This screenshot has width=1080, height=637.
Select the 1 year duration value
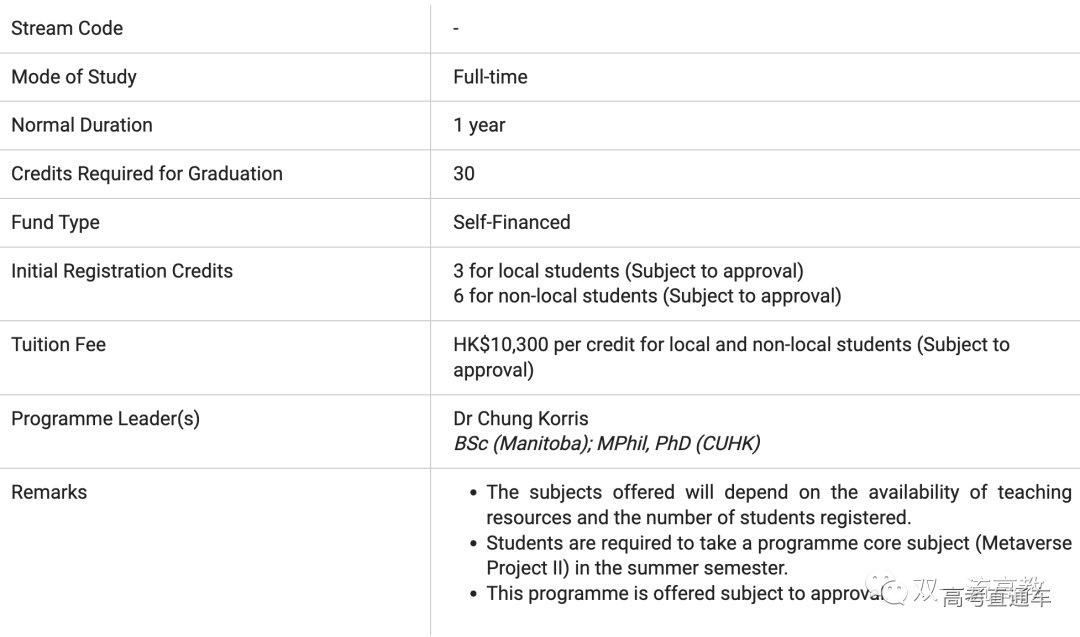(x=479, y=125)
